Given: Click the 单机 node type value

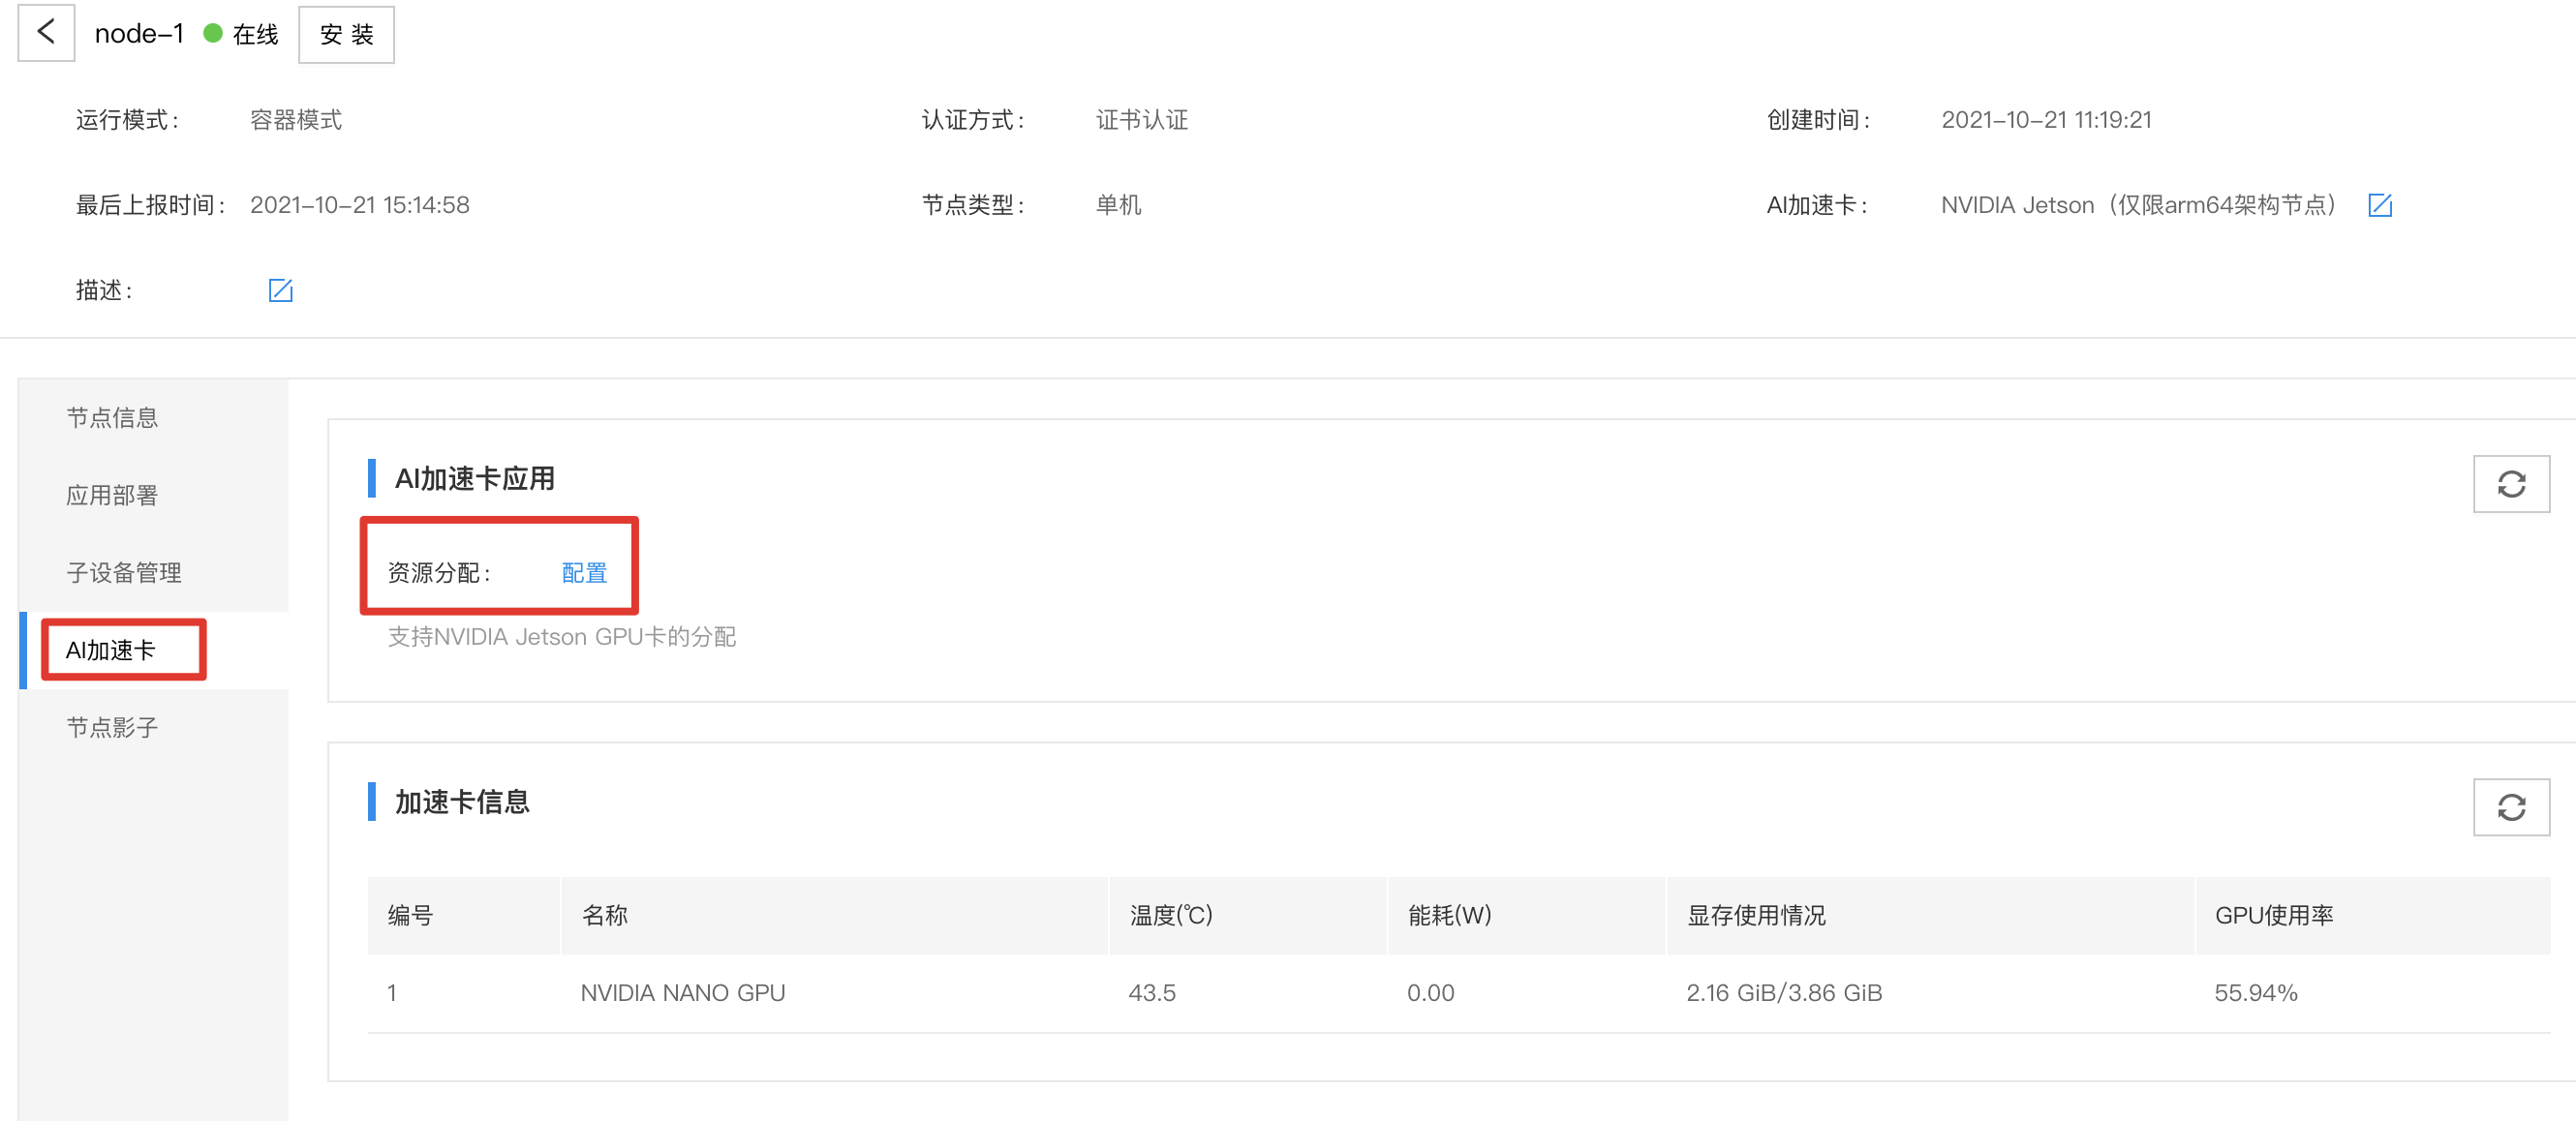Looking at the screenshot, I should pos(1119,205).
